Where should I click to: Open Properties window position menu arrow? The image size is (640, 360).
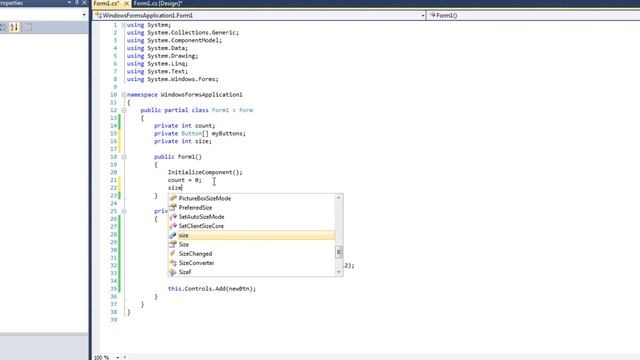point(69,3)
